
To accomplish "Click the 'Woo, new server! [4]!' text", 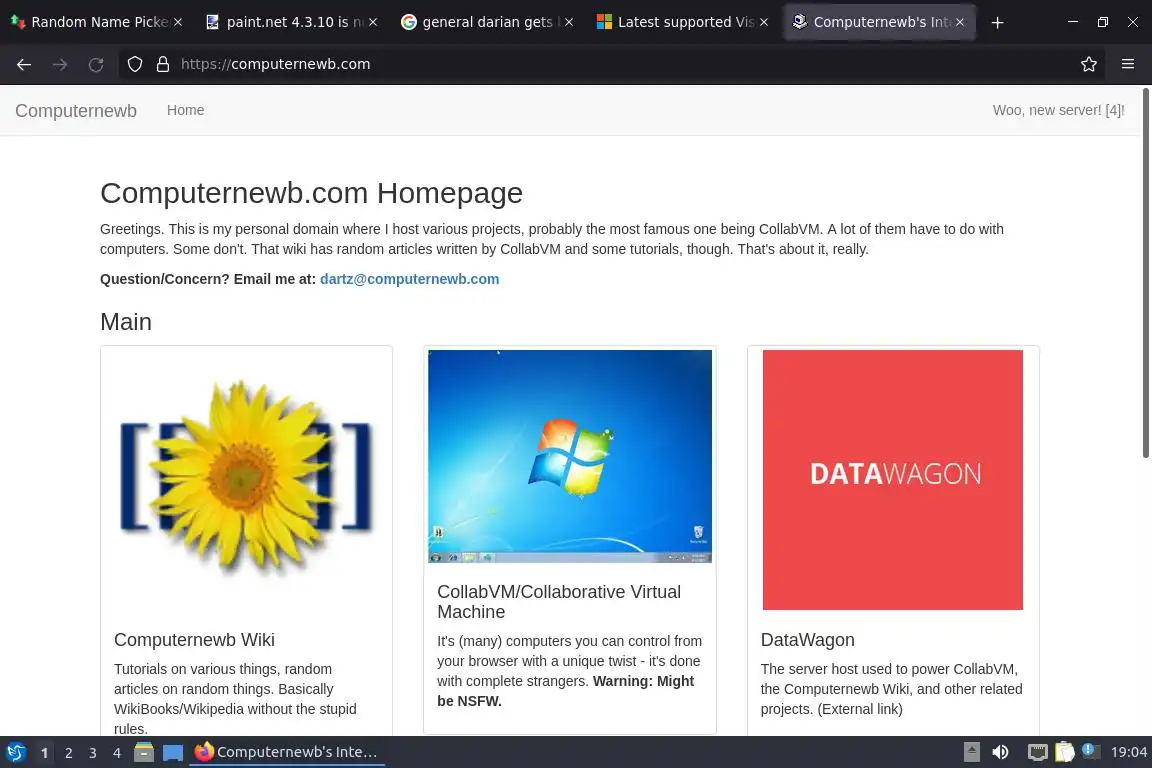I will pyautogui.click(x=1058, y=110).
